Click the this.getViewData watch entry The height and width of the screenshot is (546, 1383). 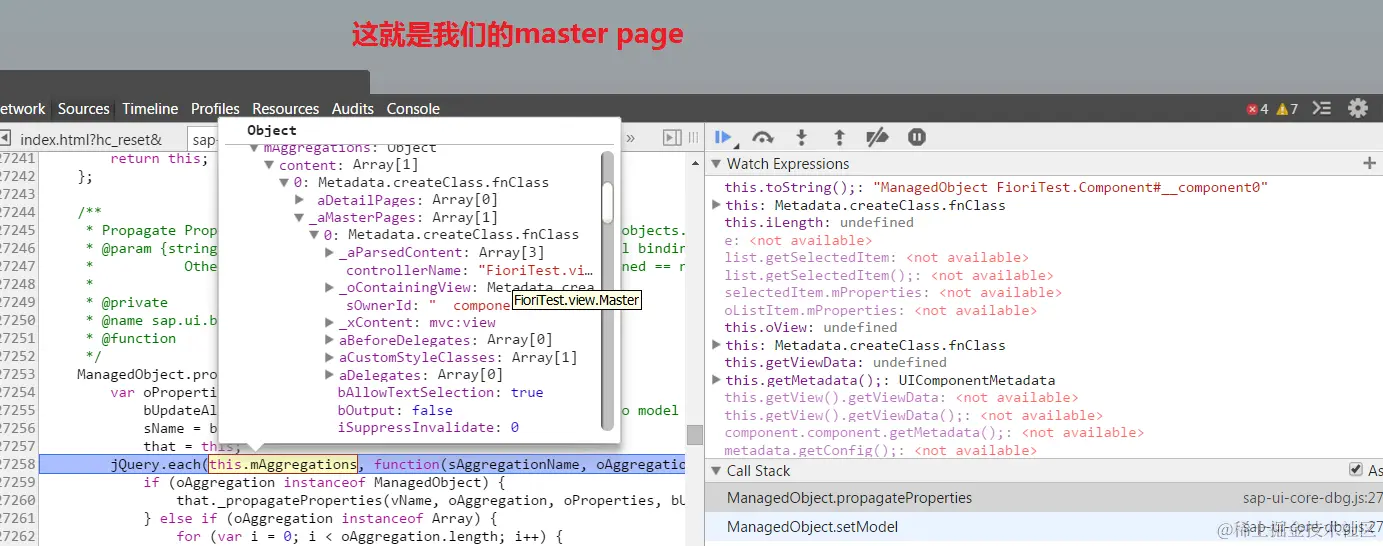point(835,362)
